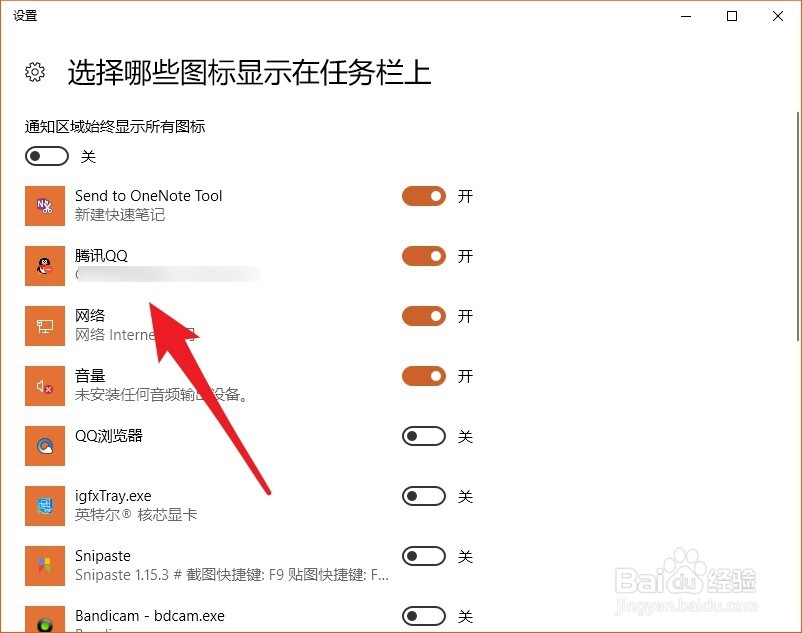Click the vertical scrollbar on the right
Image resolution: width=802 pixels, height=633 pixels.
tap(798, 226)
